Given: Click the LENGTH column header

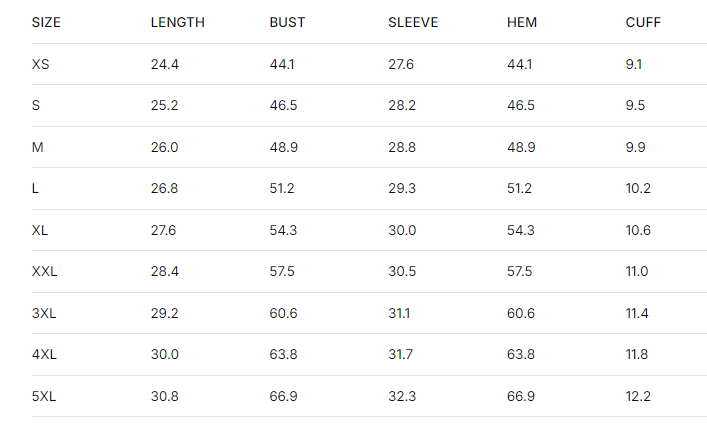Looking at the screenshot, I should (178, 22).
